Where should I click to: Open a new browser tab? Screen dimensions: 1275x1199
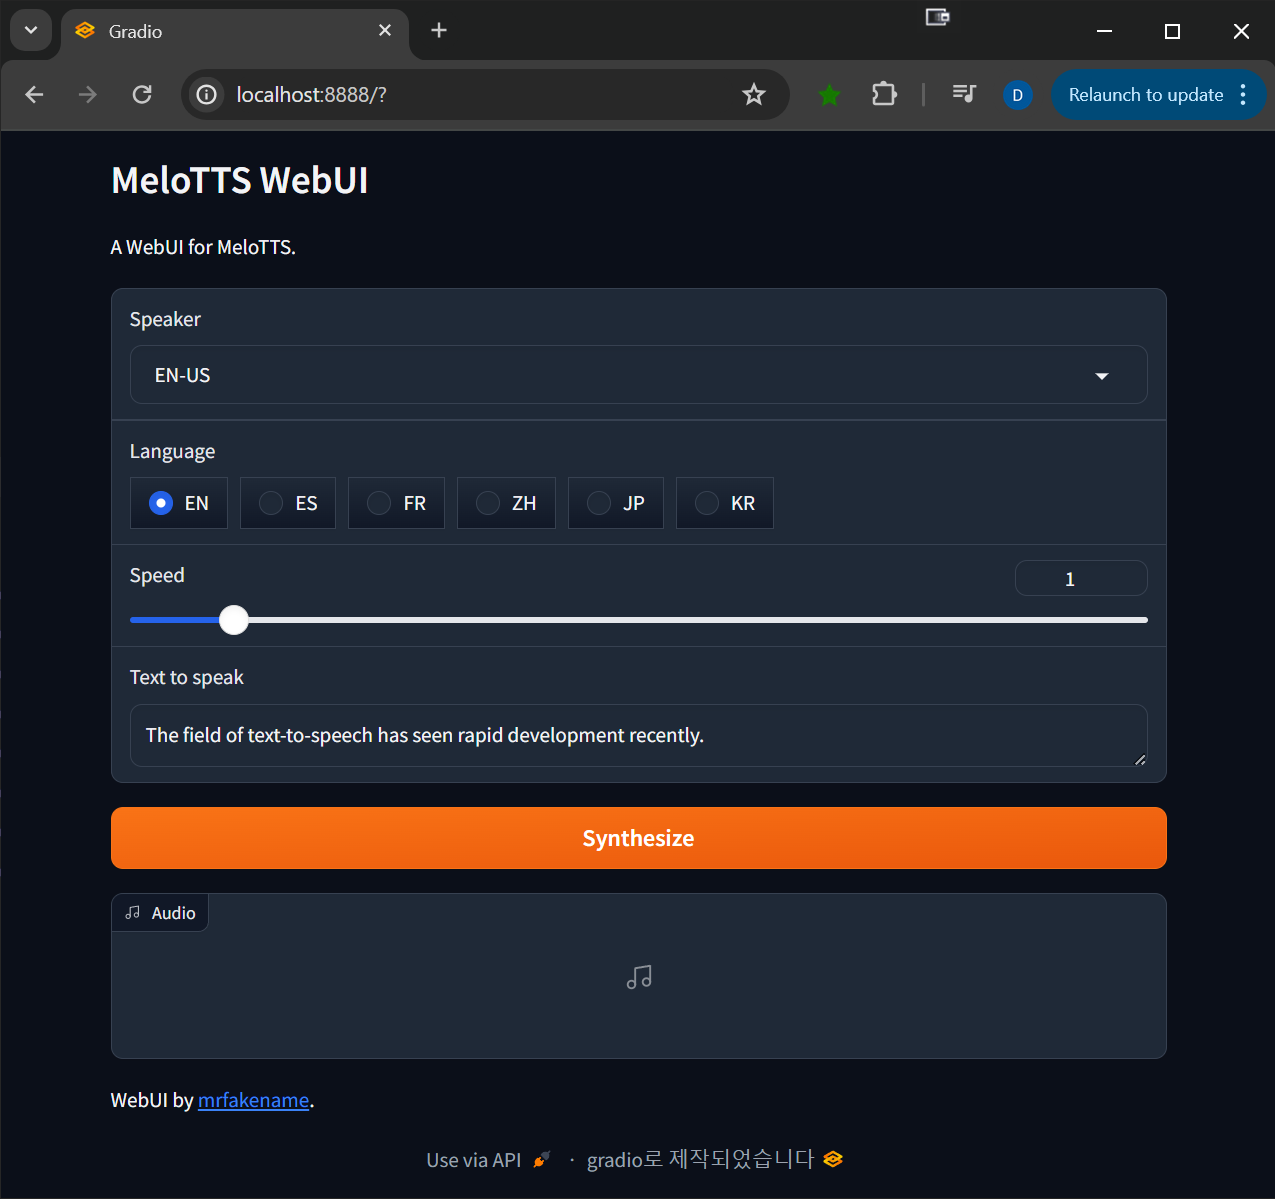(438, 30)
